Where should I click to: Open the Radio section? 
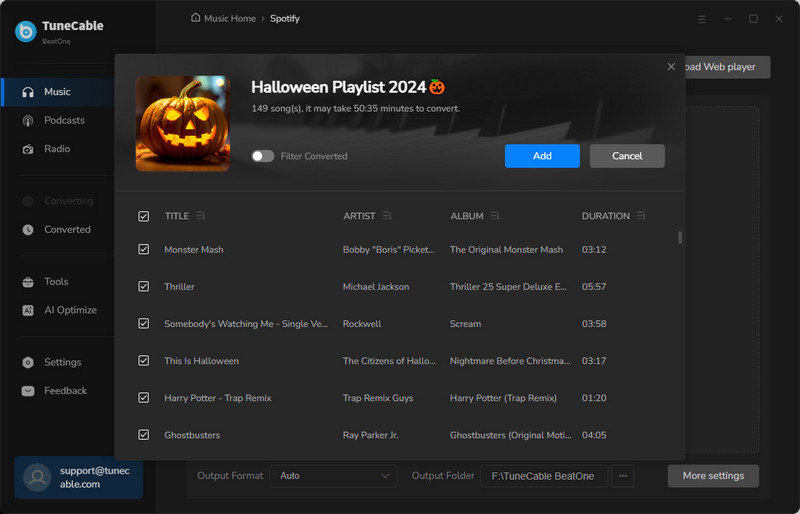pyautogui.click(x=58, y=149)
